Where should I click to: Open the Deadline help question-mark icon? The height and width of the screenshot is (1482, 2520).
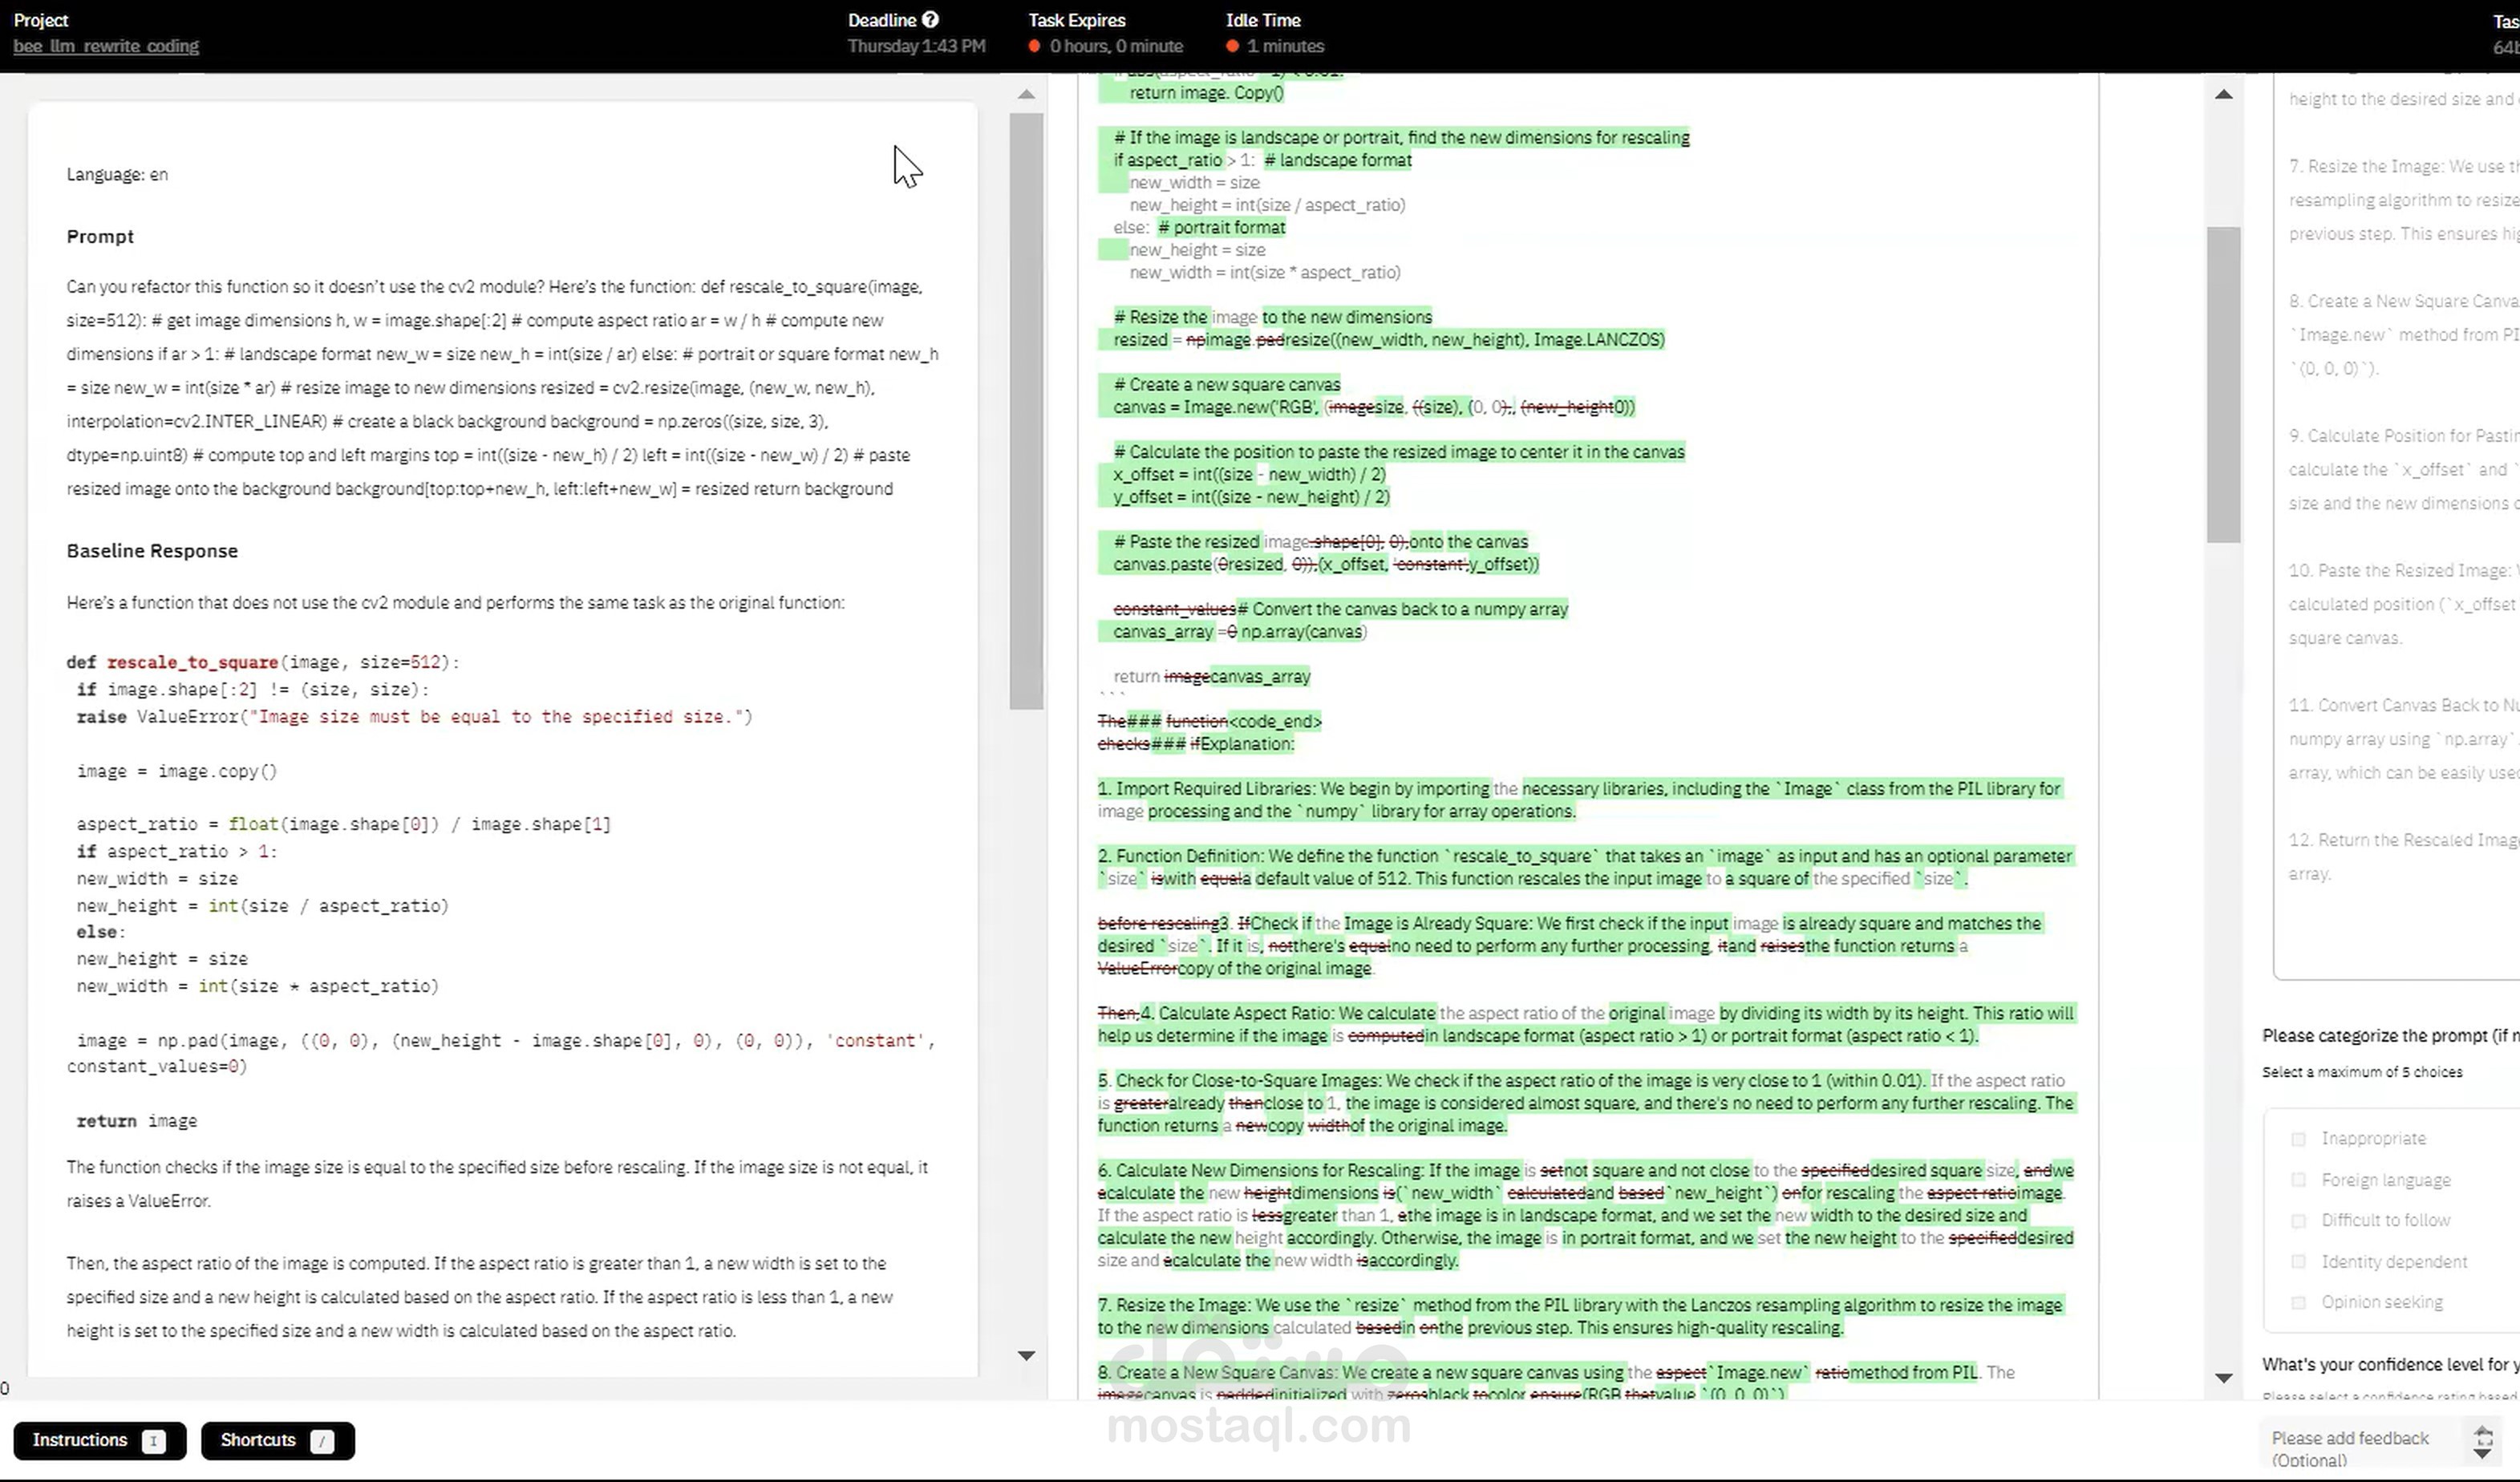930,19
